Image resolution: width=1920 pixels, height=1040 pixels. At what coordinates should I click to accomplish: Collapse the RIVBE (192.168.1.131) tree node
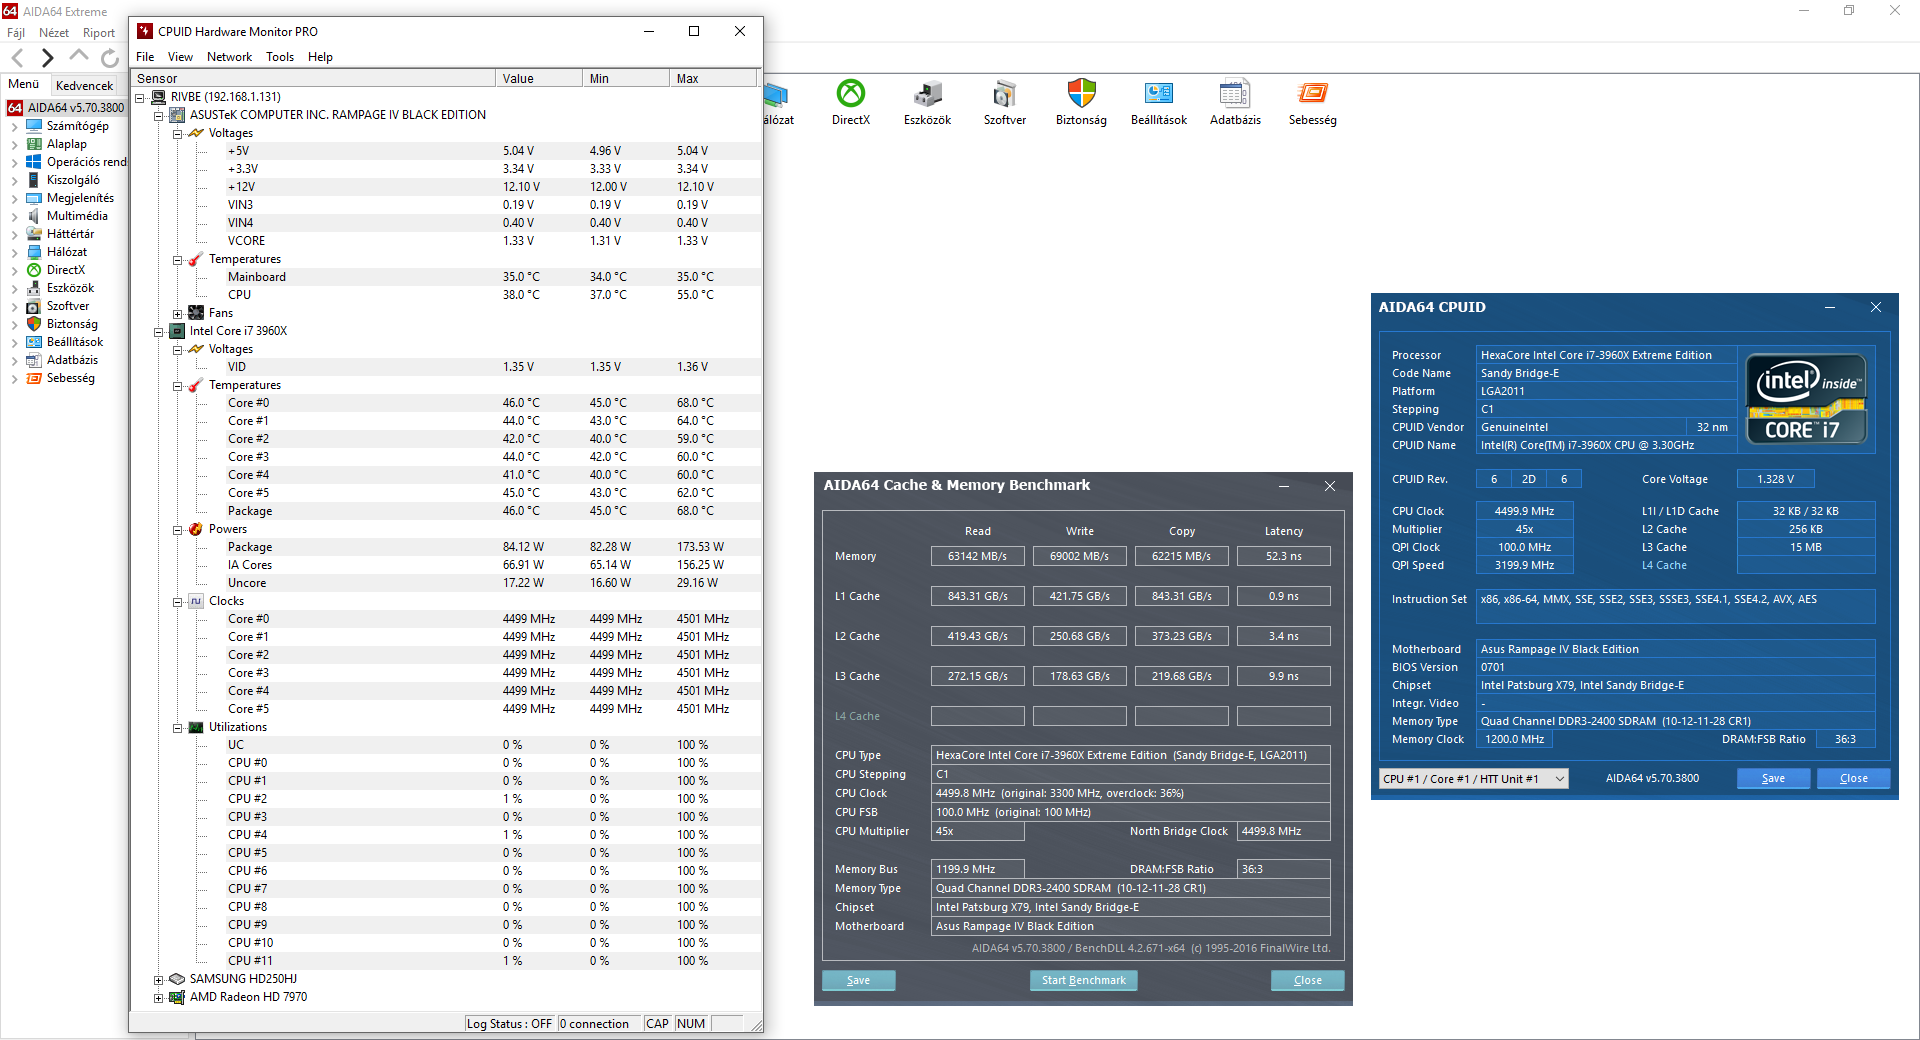[140, 97]
